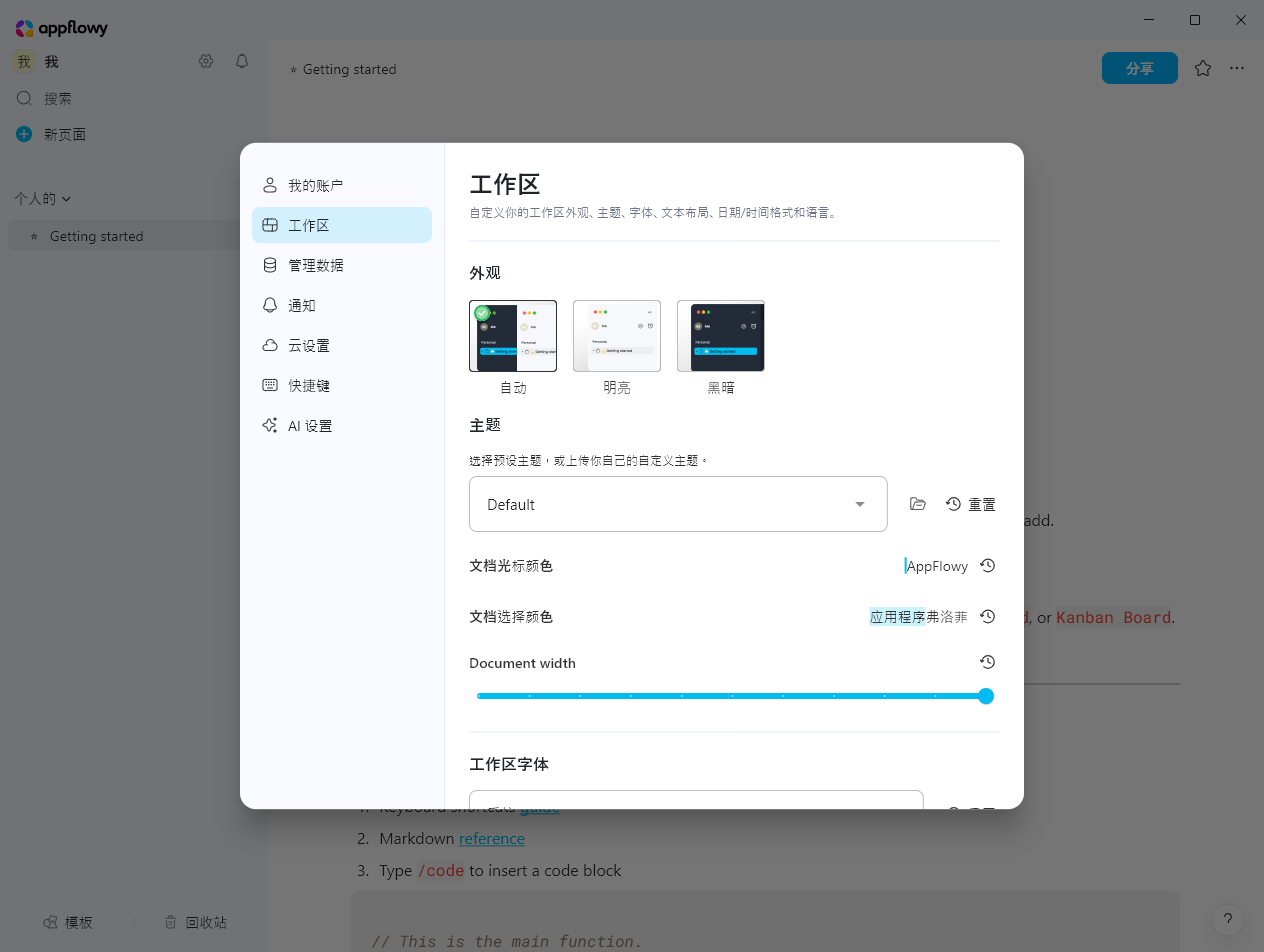Image resolution: width=1264 pixels, height=952 pixels.
Task: Reset Document width setting
Action: (987, 662)
